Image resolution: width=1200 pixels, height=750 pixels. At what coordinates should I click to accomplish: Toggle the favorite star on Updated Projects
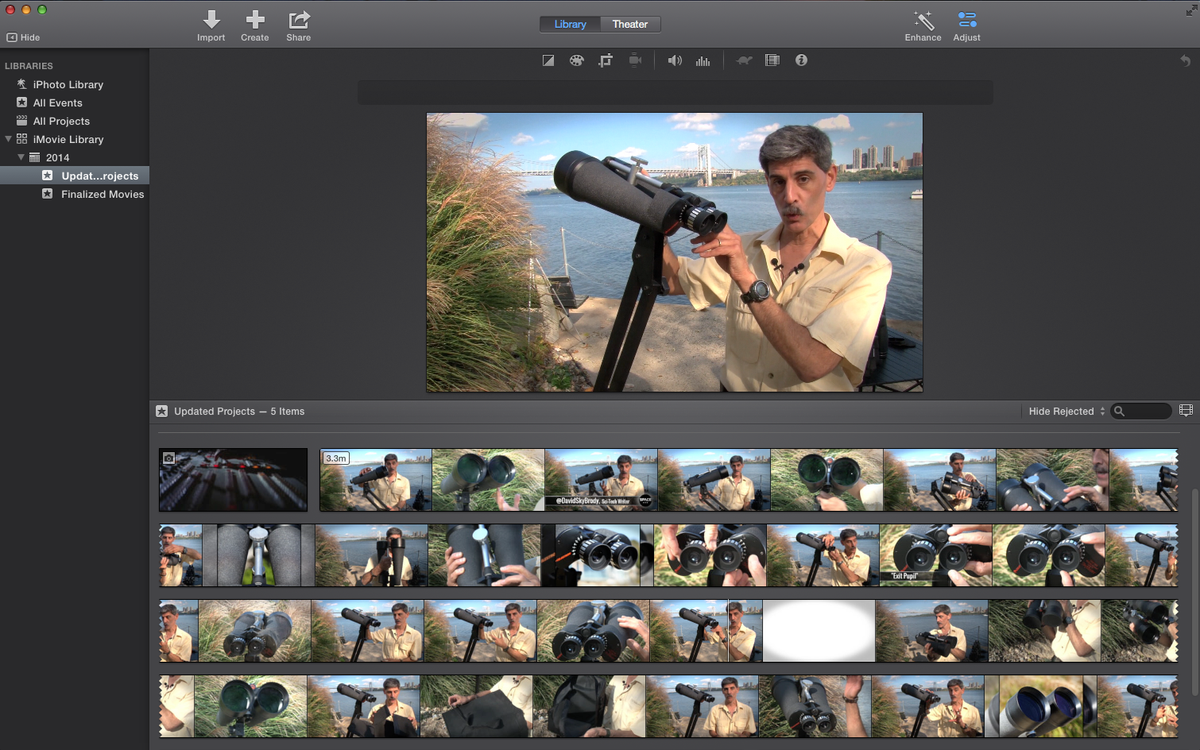pos(160,410)
